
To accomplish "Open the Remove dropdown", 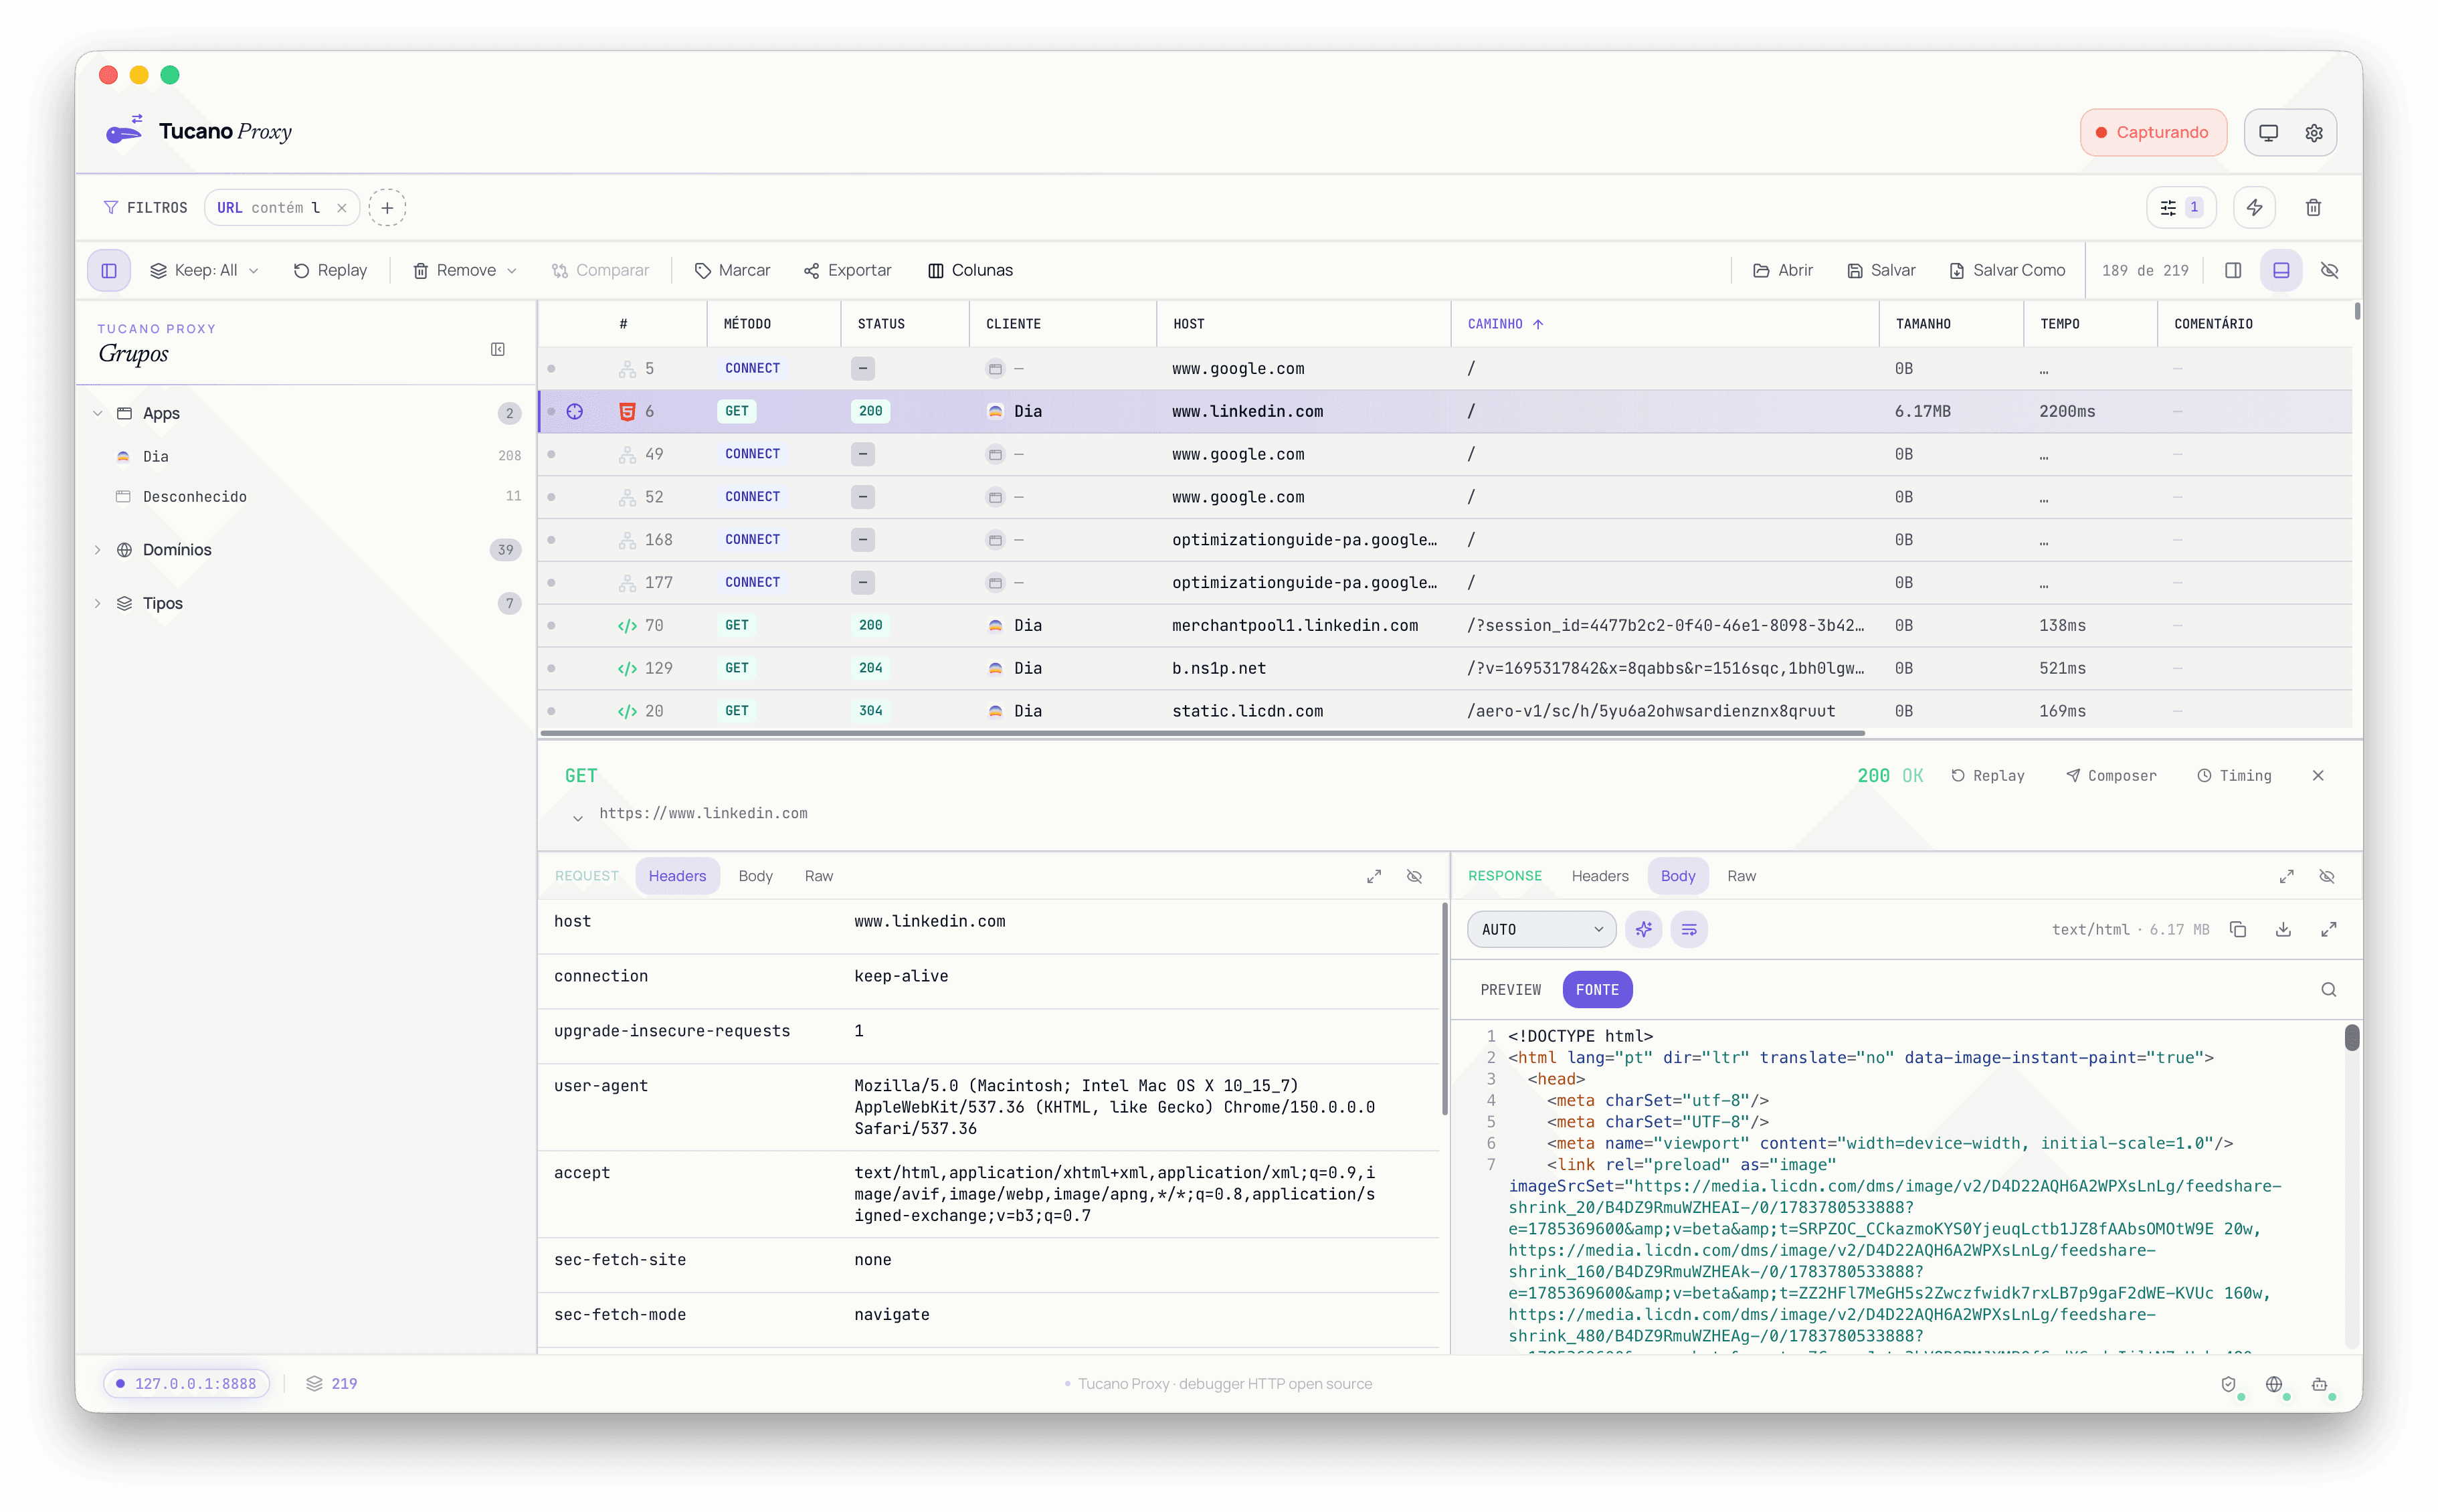I will (465, 270).
